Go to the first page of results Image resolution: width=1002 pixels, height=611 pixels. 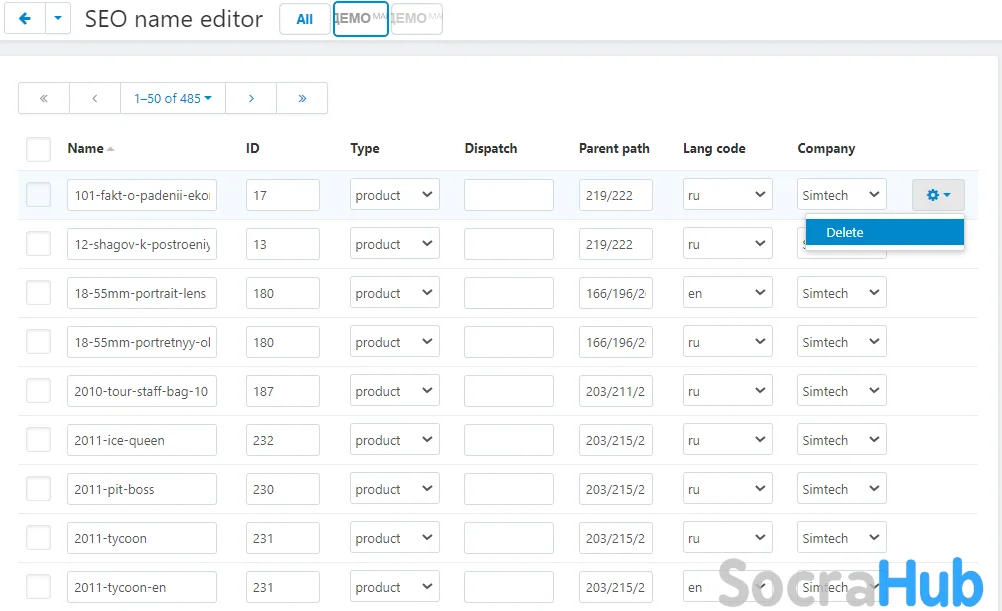tap(44, 98)
